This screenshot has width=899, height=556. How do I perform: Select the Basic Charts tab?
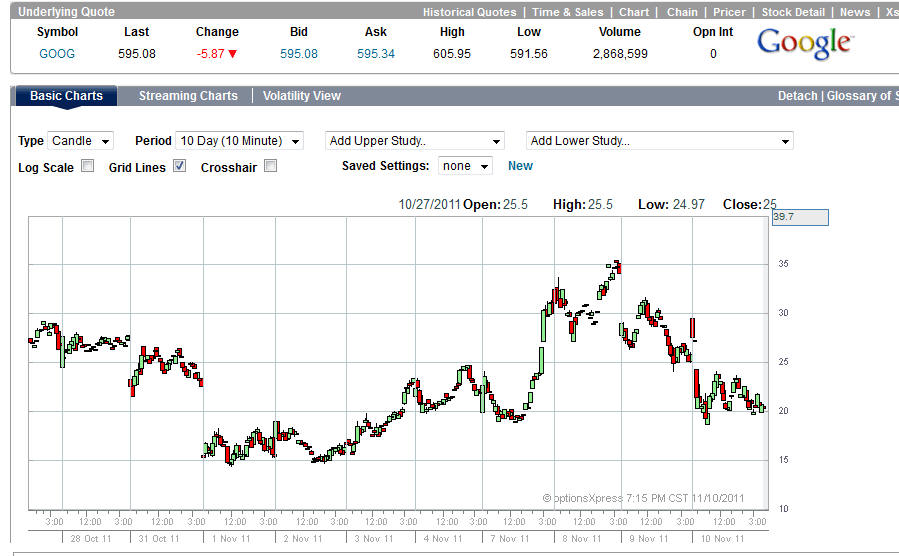(66, 96)
